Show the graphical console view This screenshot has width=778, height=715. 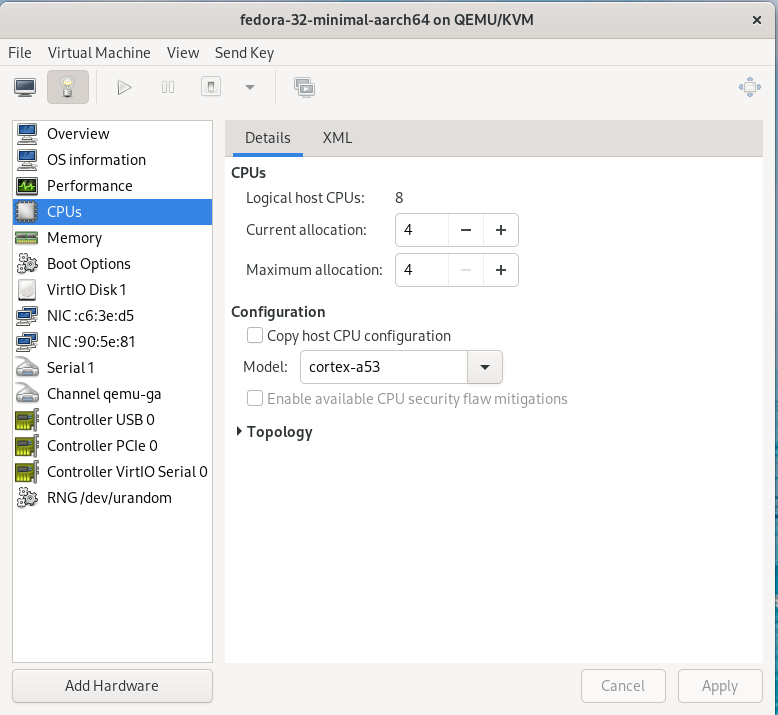tap(25, 87)
